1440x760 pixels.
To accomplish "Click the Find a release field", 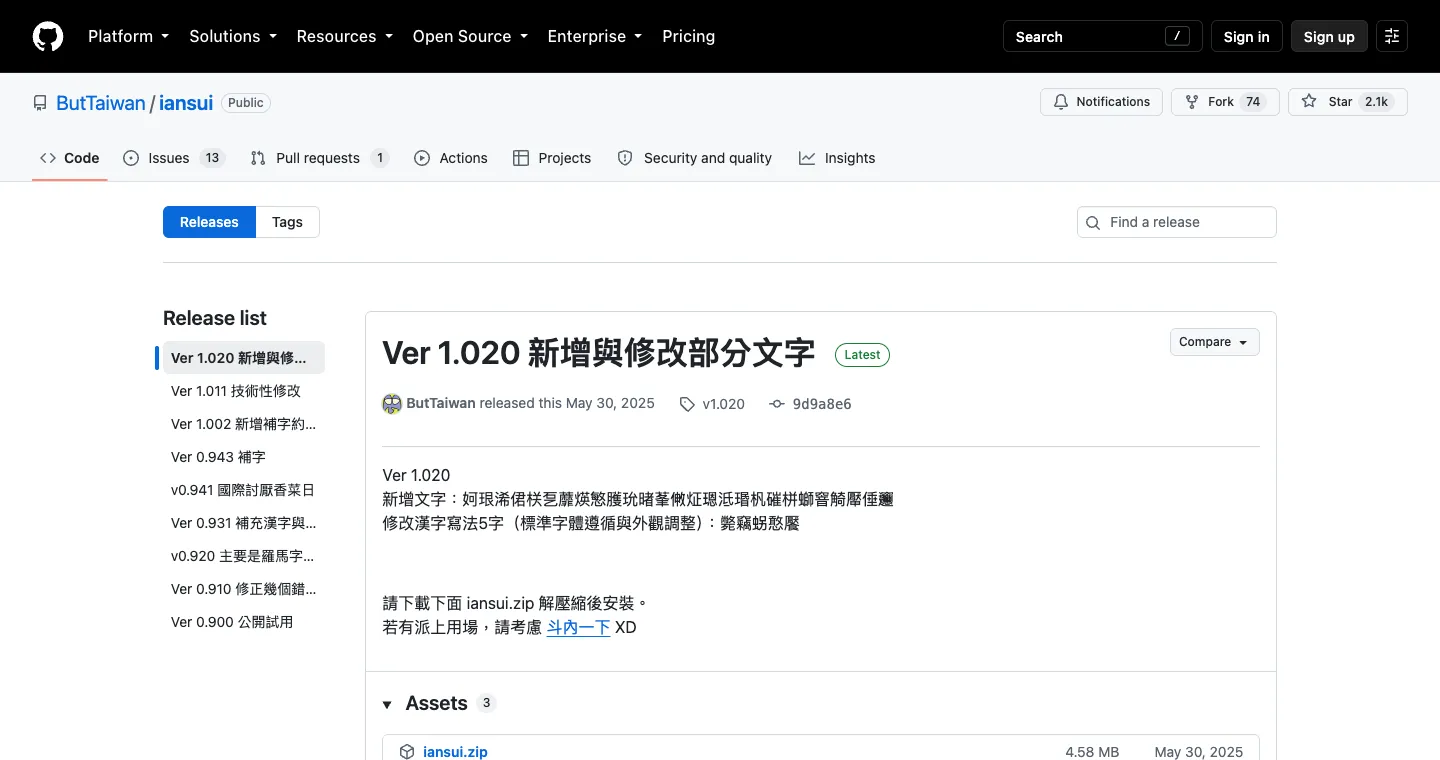I will tap(1177, 222).
